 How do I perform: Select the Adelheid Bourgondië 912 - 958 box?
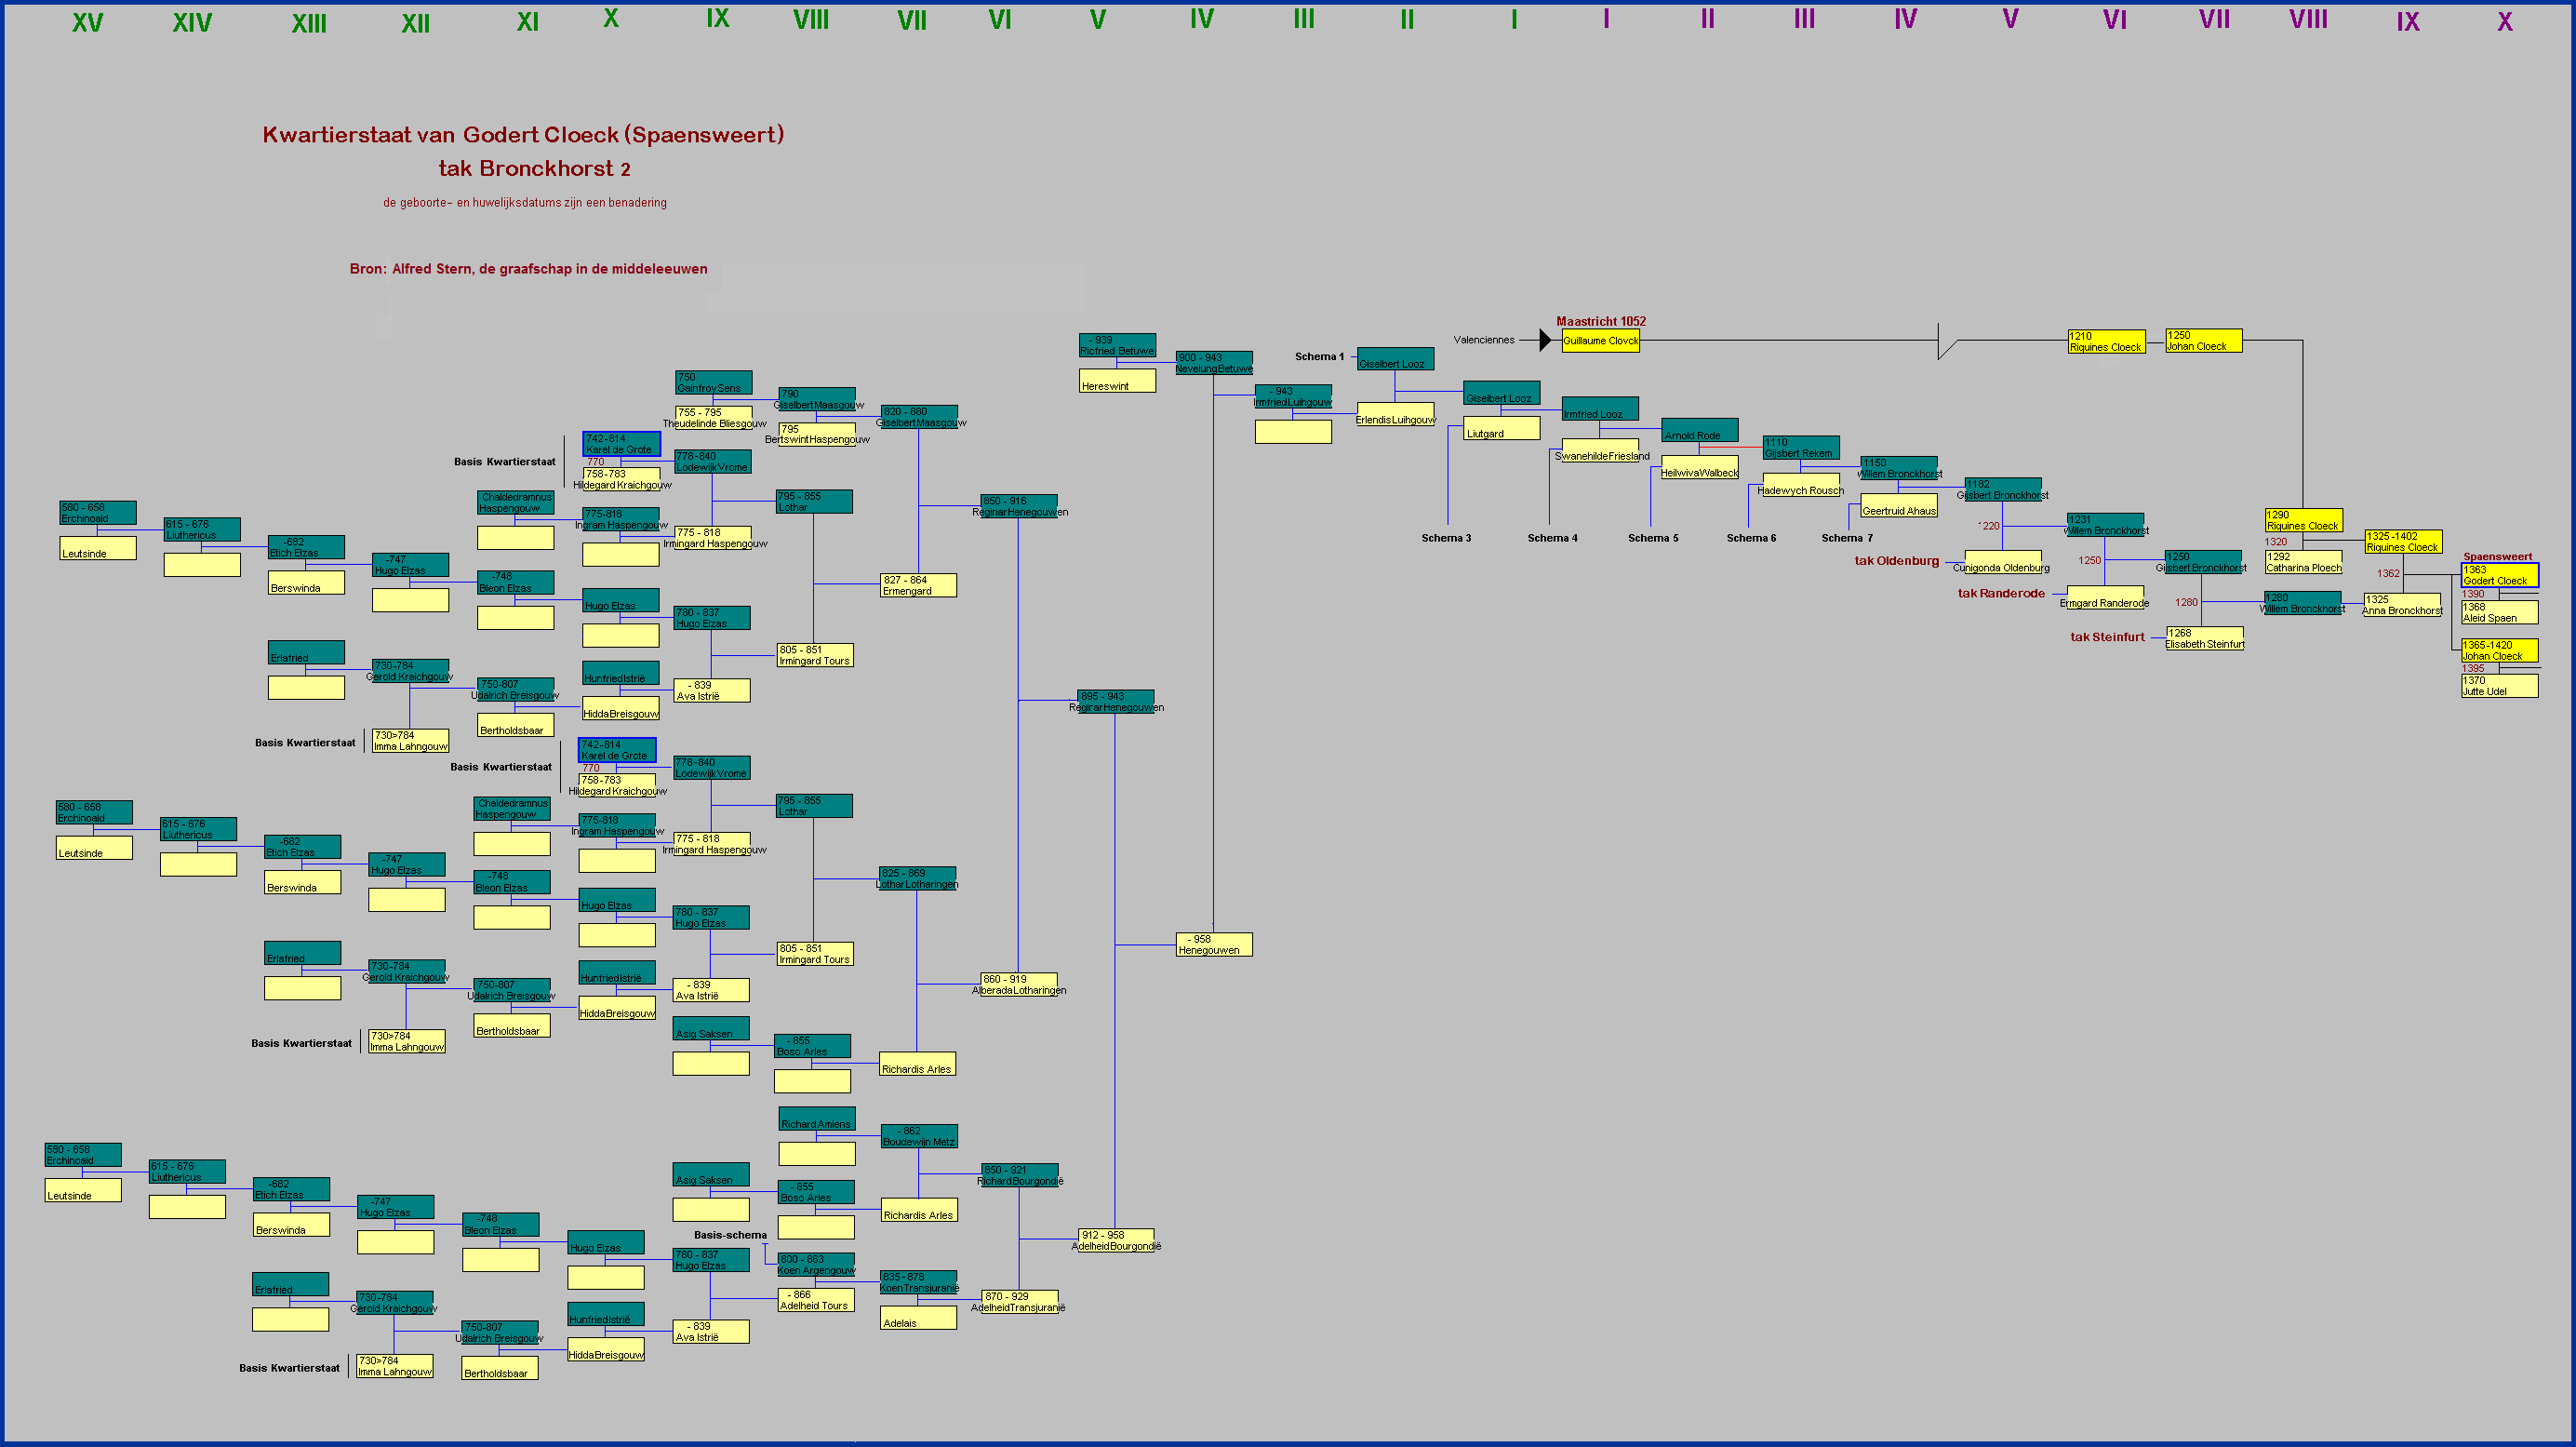click(x=1116, y=1241)
